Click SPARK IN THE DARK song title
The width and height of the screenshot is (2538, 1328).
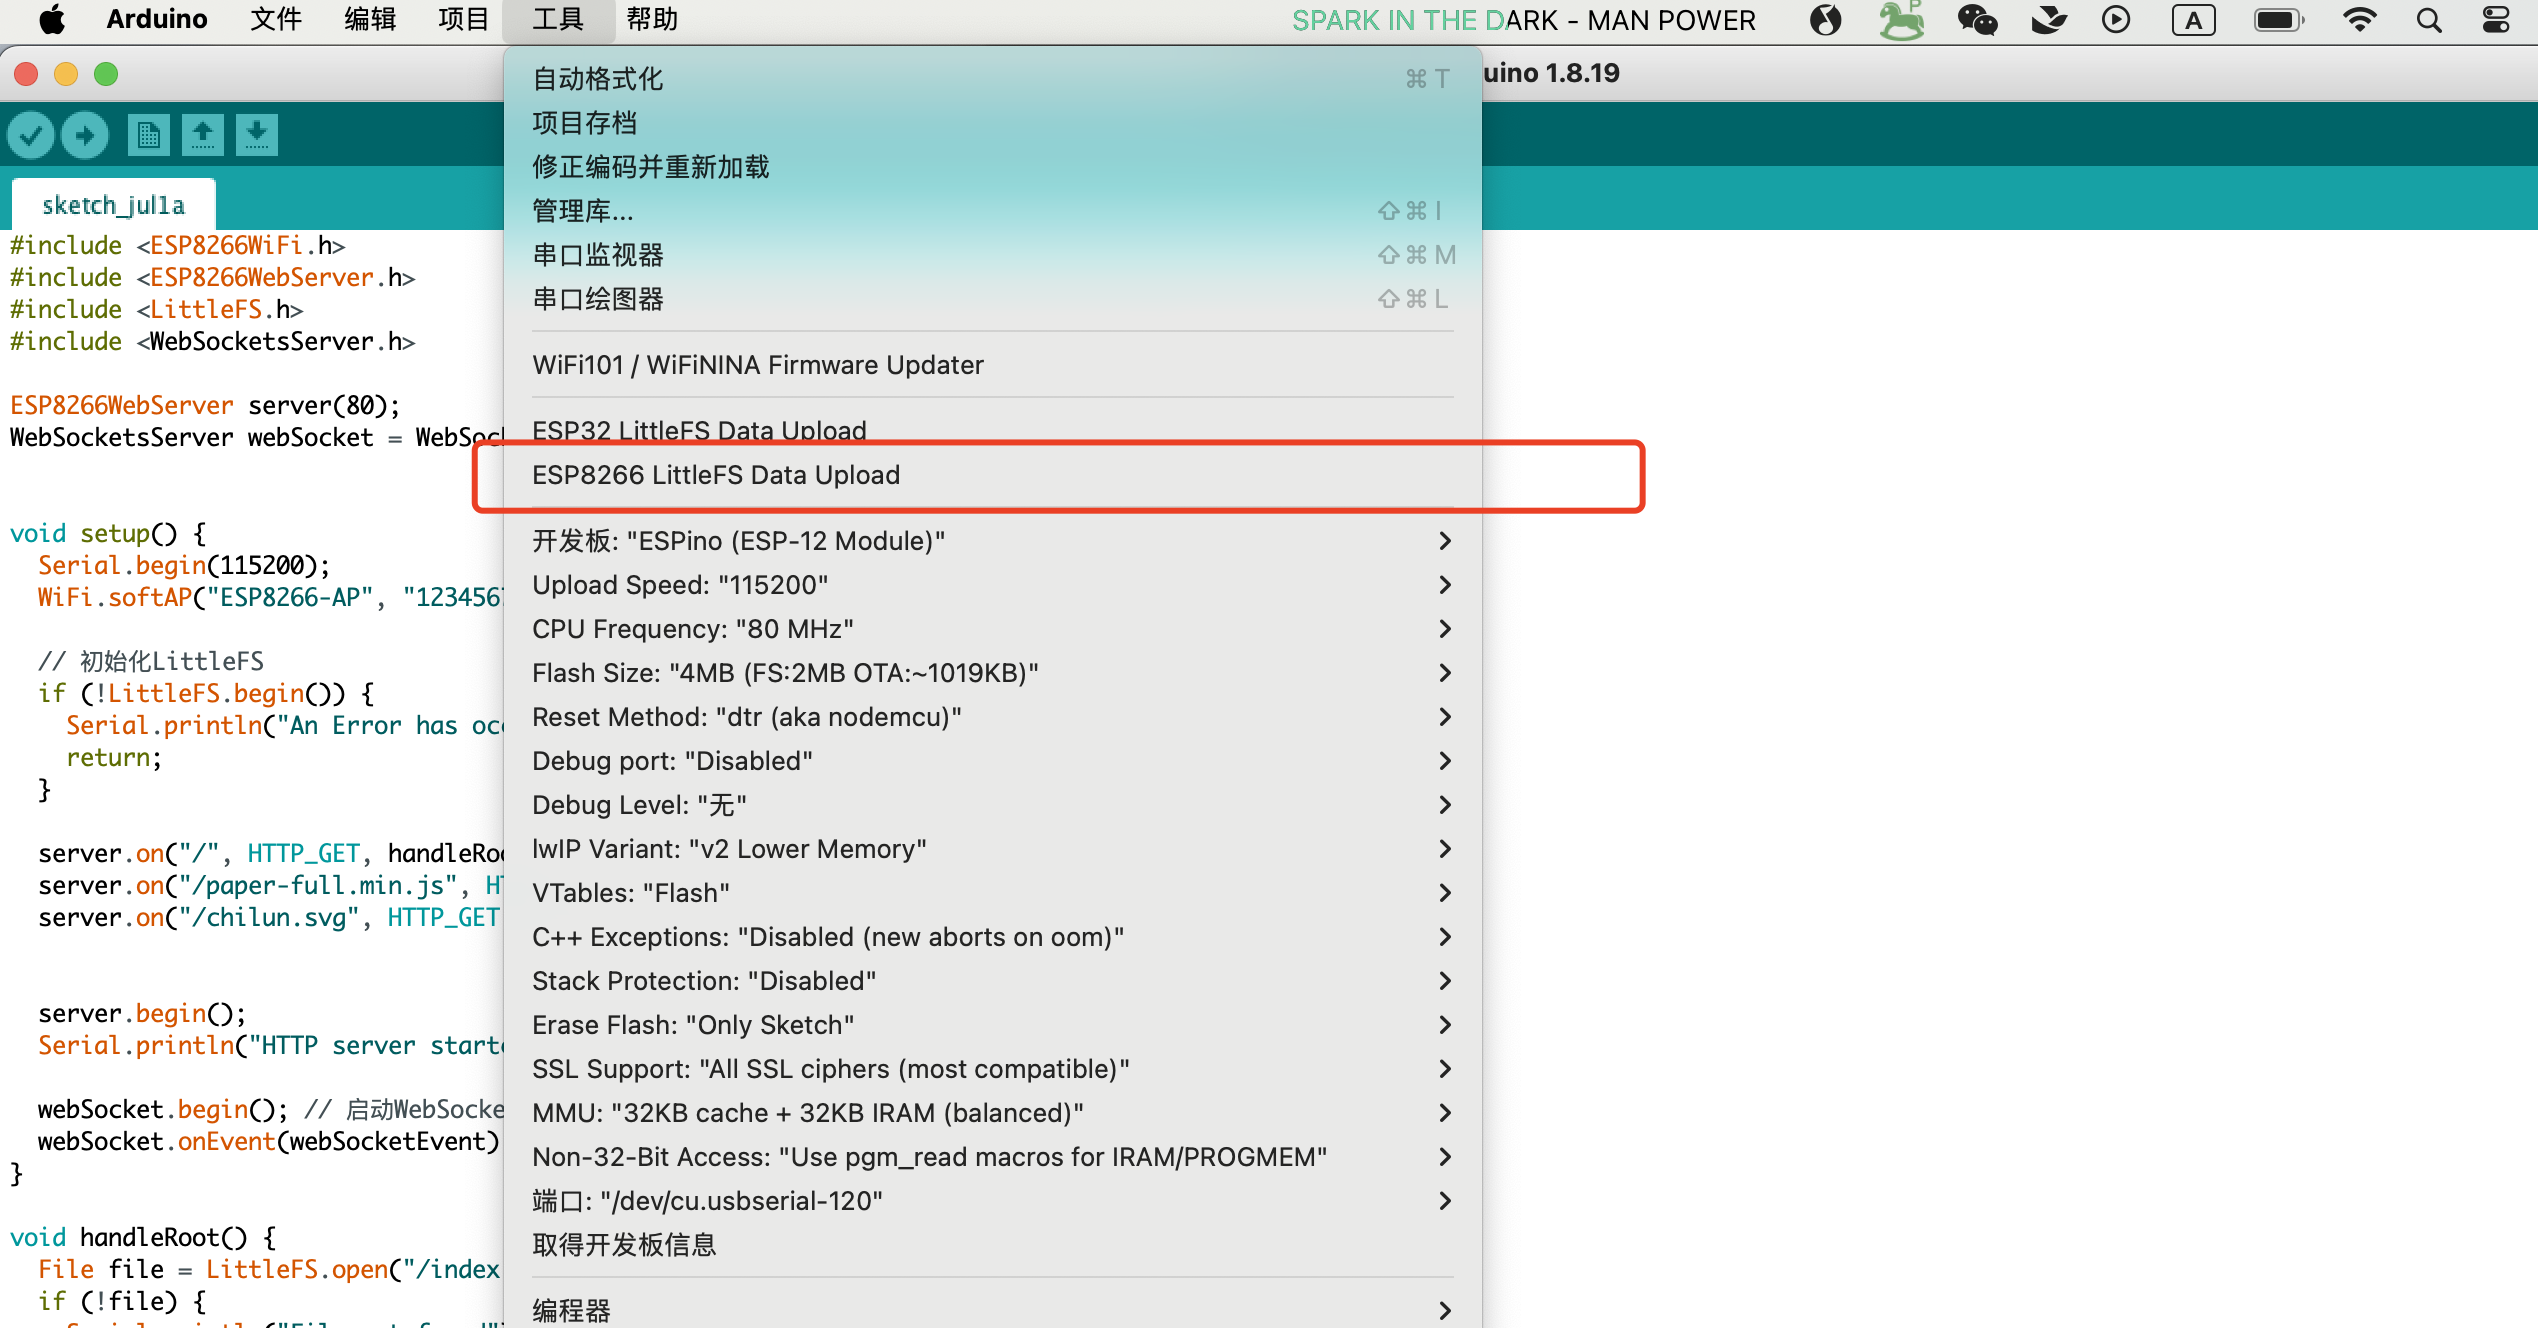point(1524,20)
